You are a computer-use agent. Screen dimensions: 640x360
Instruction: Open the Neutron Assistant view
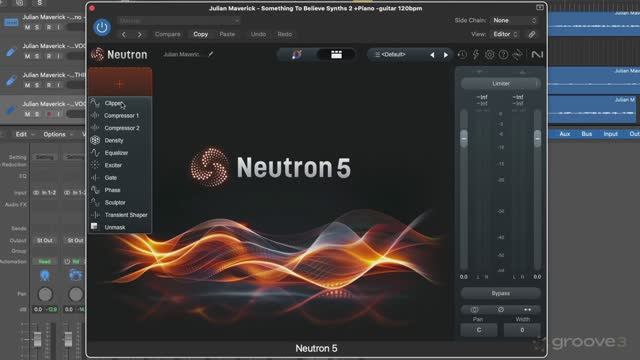tap(297, 54)
